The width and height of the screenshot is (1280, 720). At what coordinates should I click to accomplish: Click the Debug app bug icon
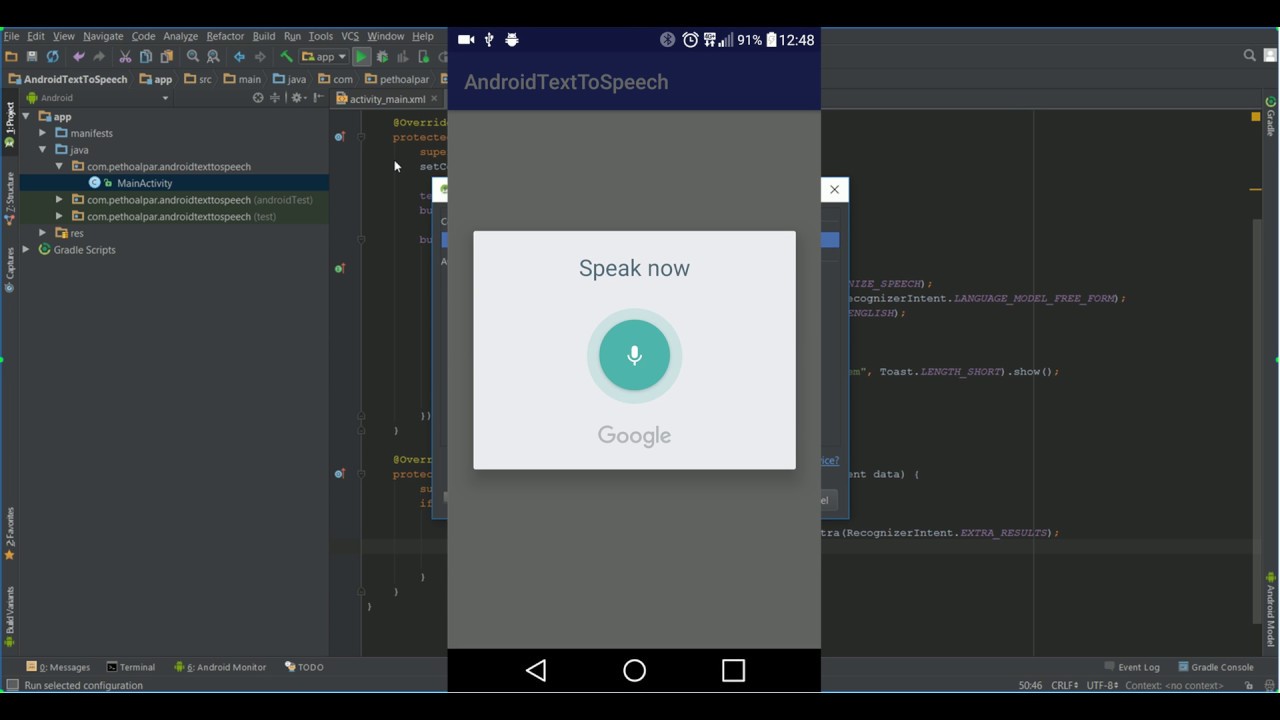pyautogui.click(x=382, y=57)
